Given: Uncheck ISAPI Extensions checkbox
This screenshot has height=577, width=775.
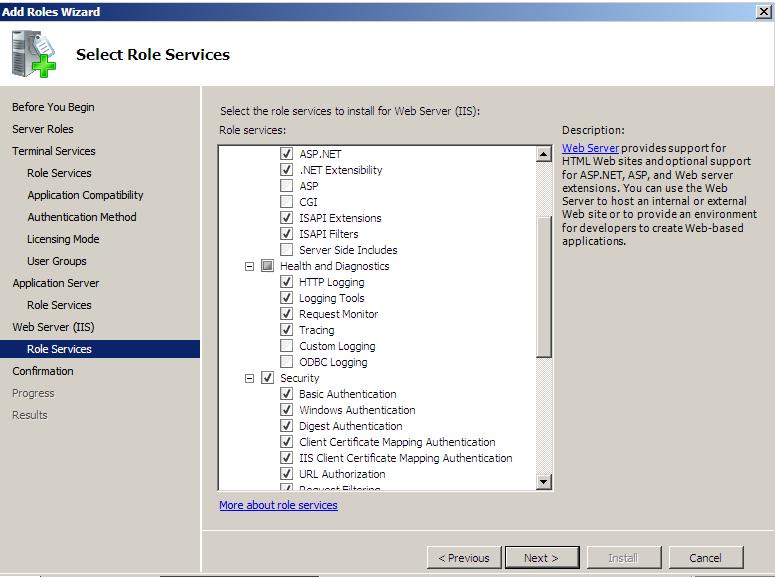Looking at the screenshot, I should pyautogui.click(x=287, y=218).
